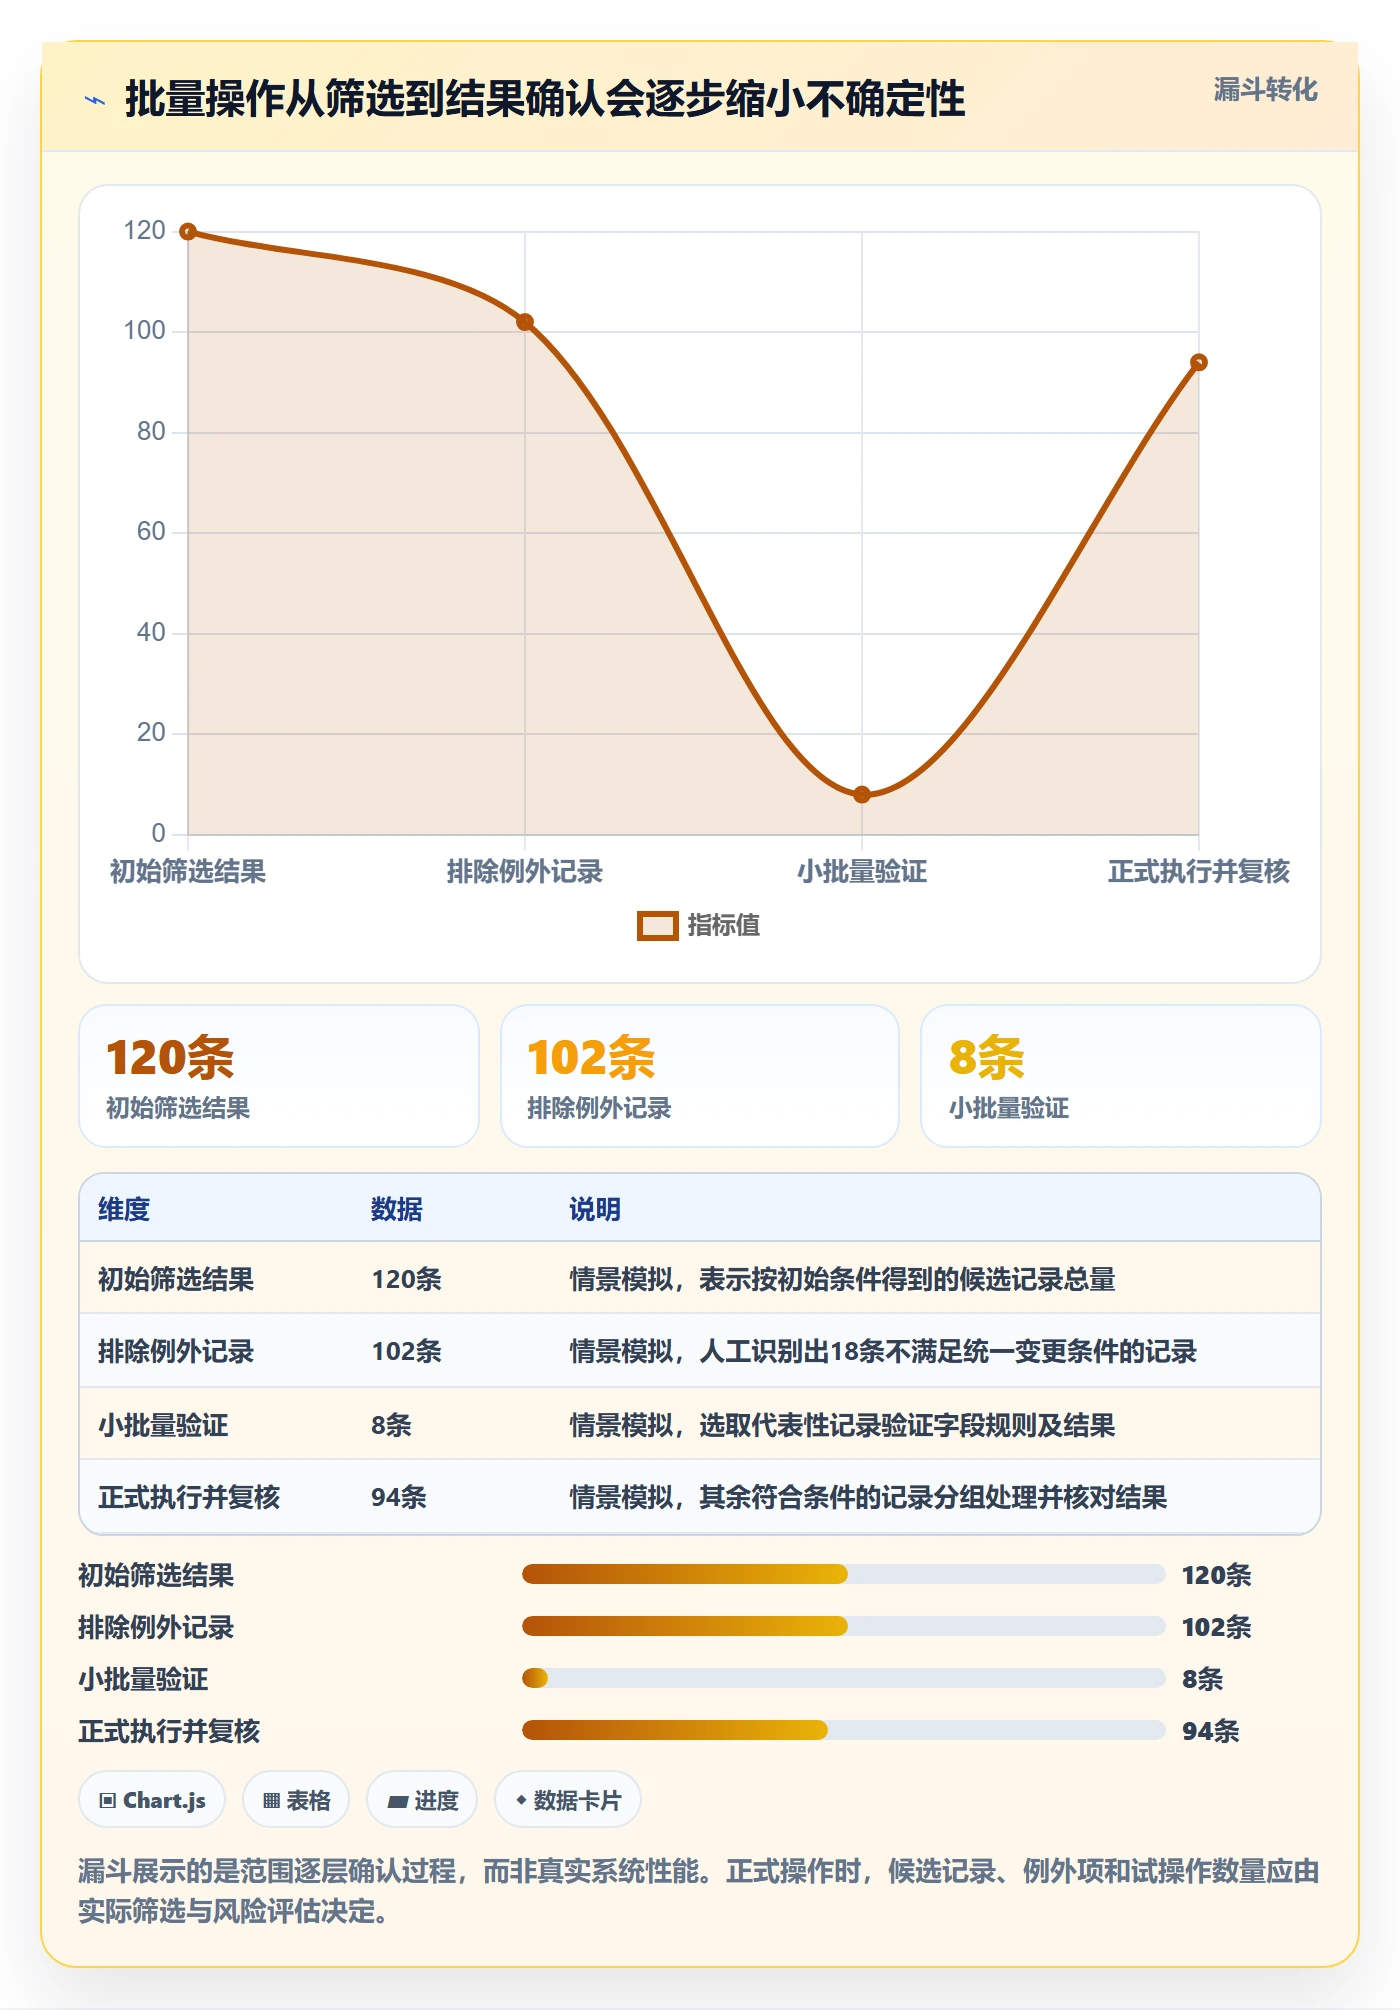Click the y-axis label 100
This screenshot has width=1400, height=2010.
(144, 331)
